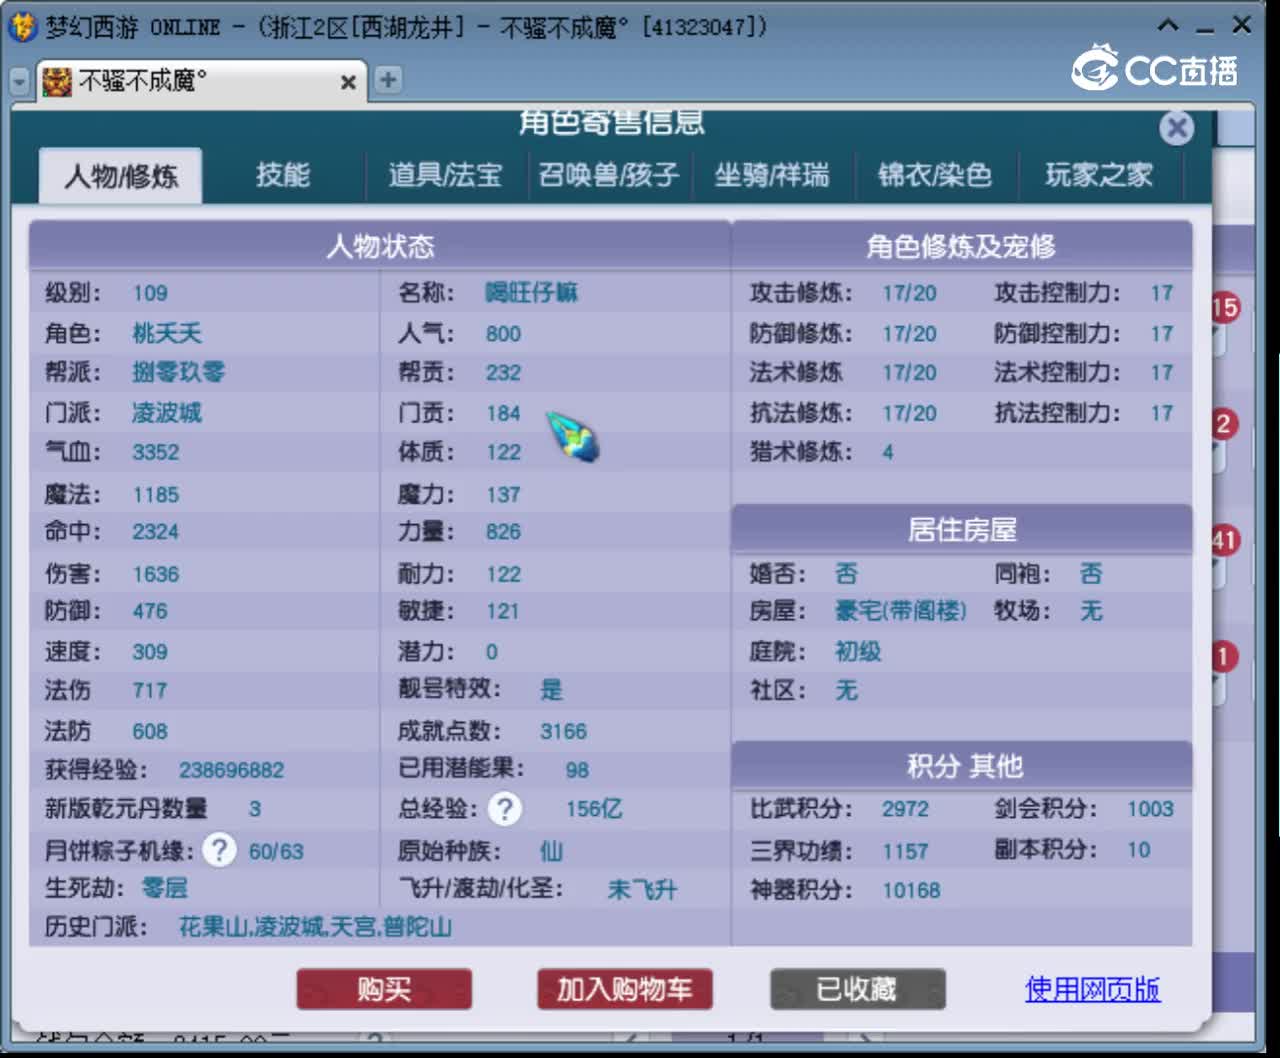The height and width of the screenshot is (1058, 1280).
Task: Collapse window with the up chevron
Action: tap(1167, 25)
